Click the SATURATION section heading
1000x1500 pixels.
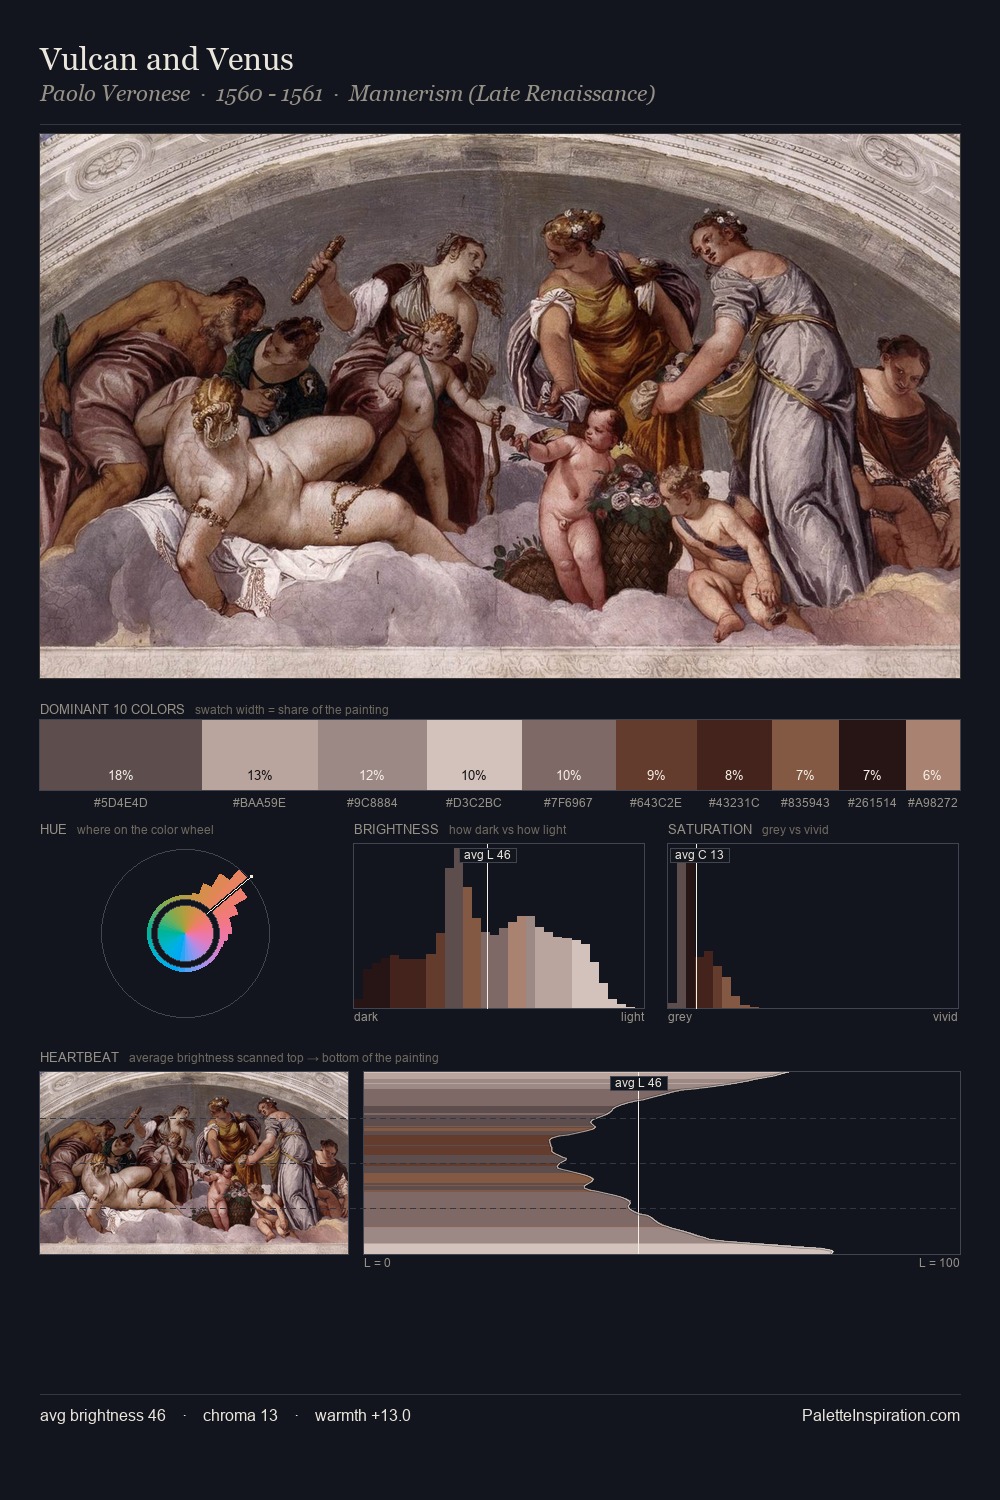click(710, 829)
